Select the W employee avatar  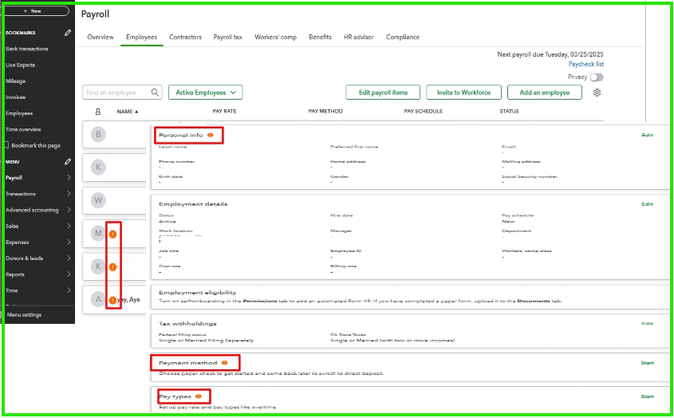[x=98, y=200]
